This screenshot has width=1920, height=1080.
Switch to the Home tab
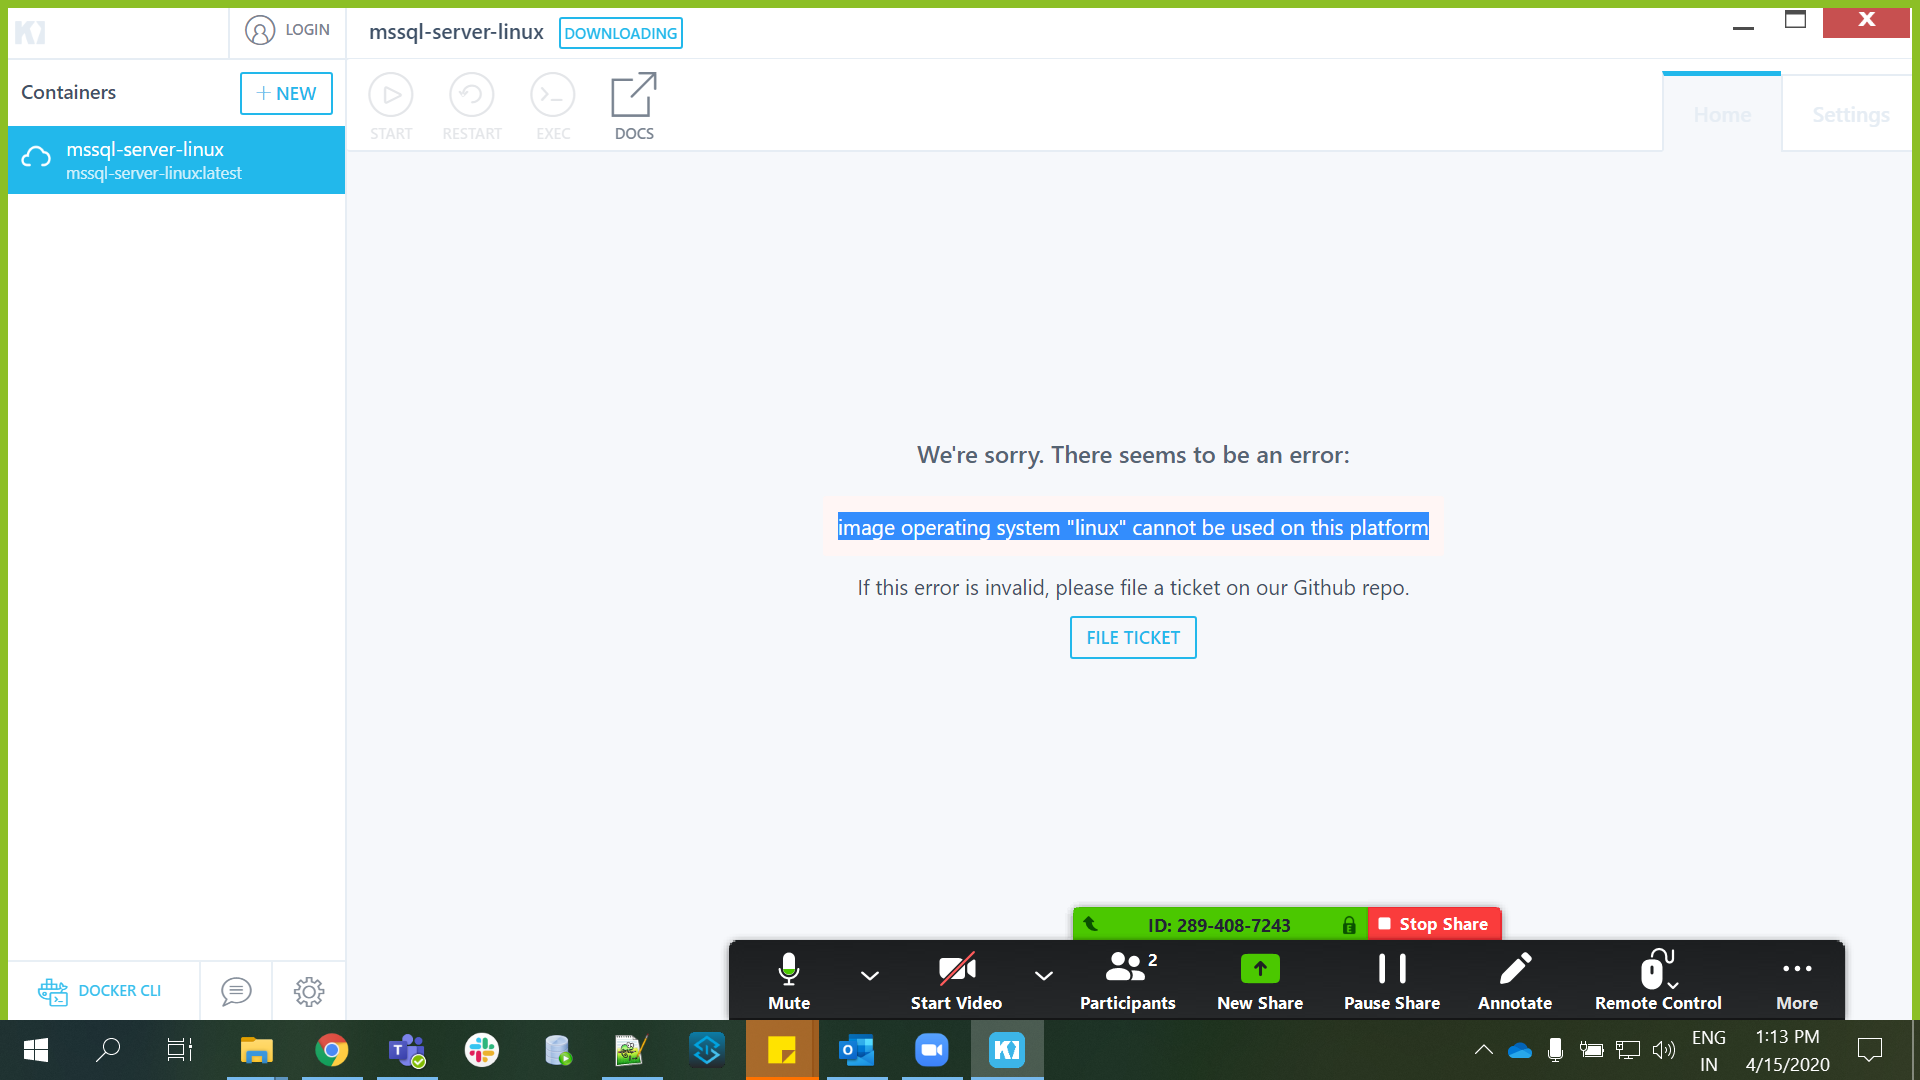coord(1721,115)
